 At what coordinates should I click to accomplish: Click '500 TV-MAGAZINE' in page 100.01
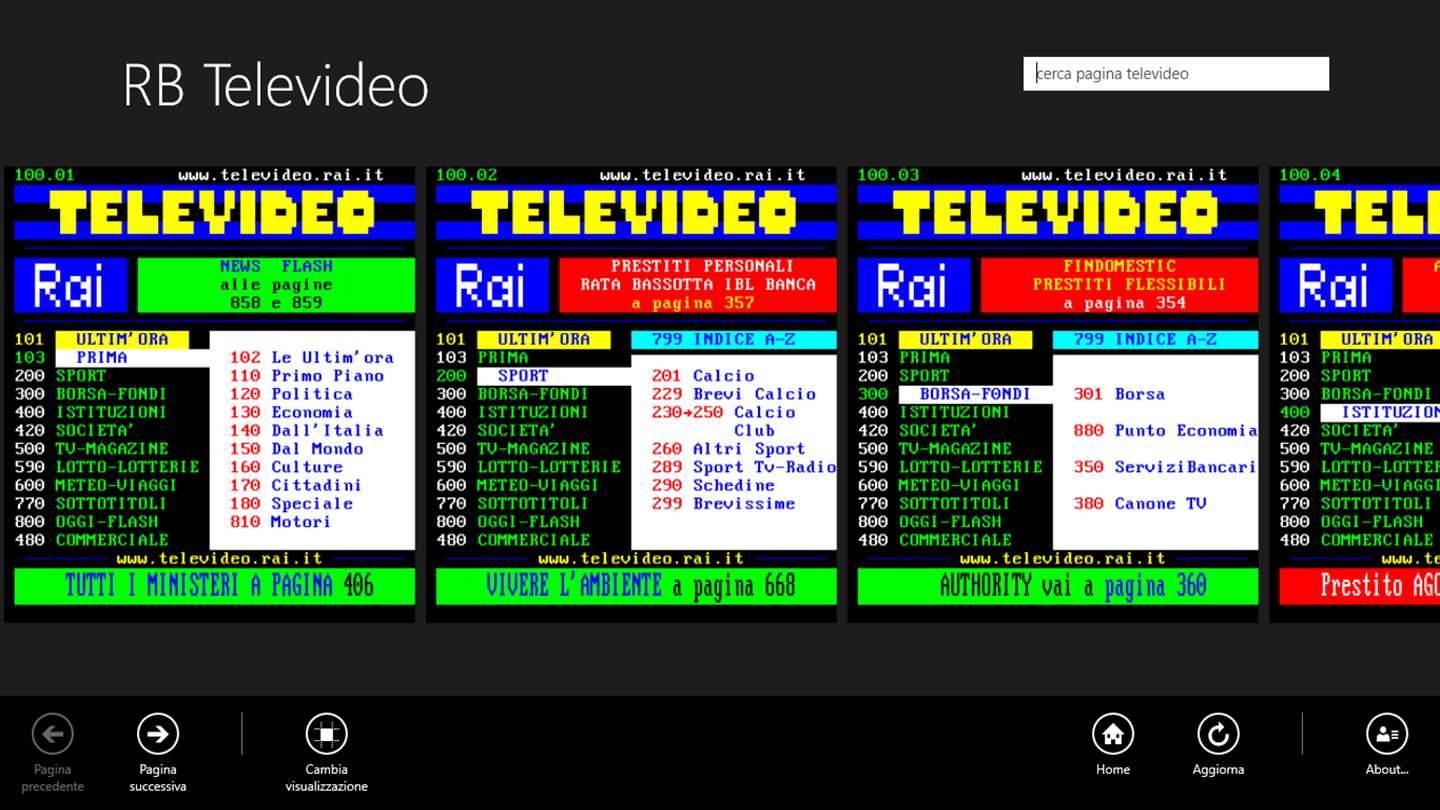pyautogui.click(x=92, y=449)
